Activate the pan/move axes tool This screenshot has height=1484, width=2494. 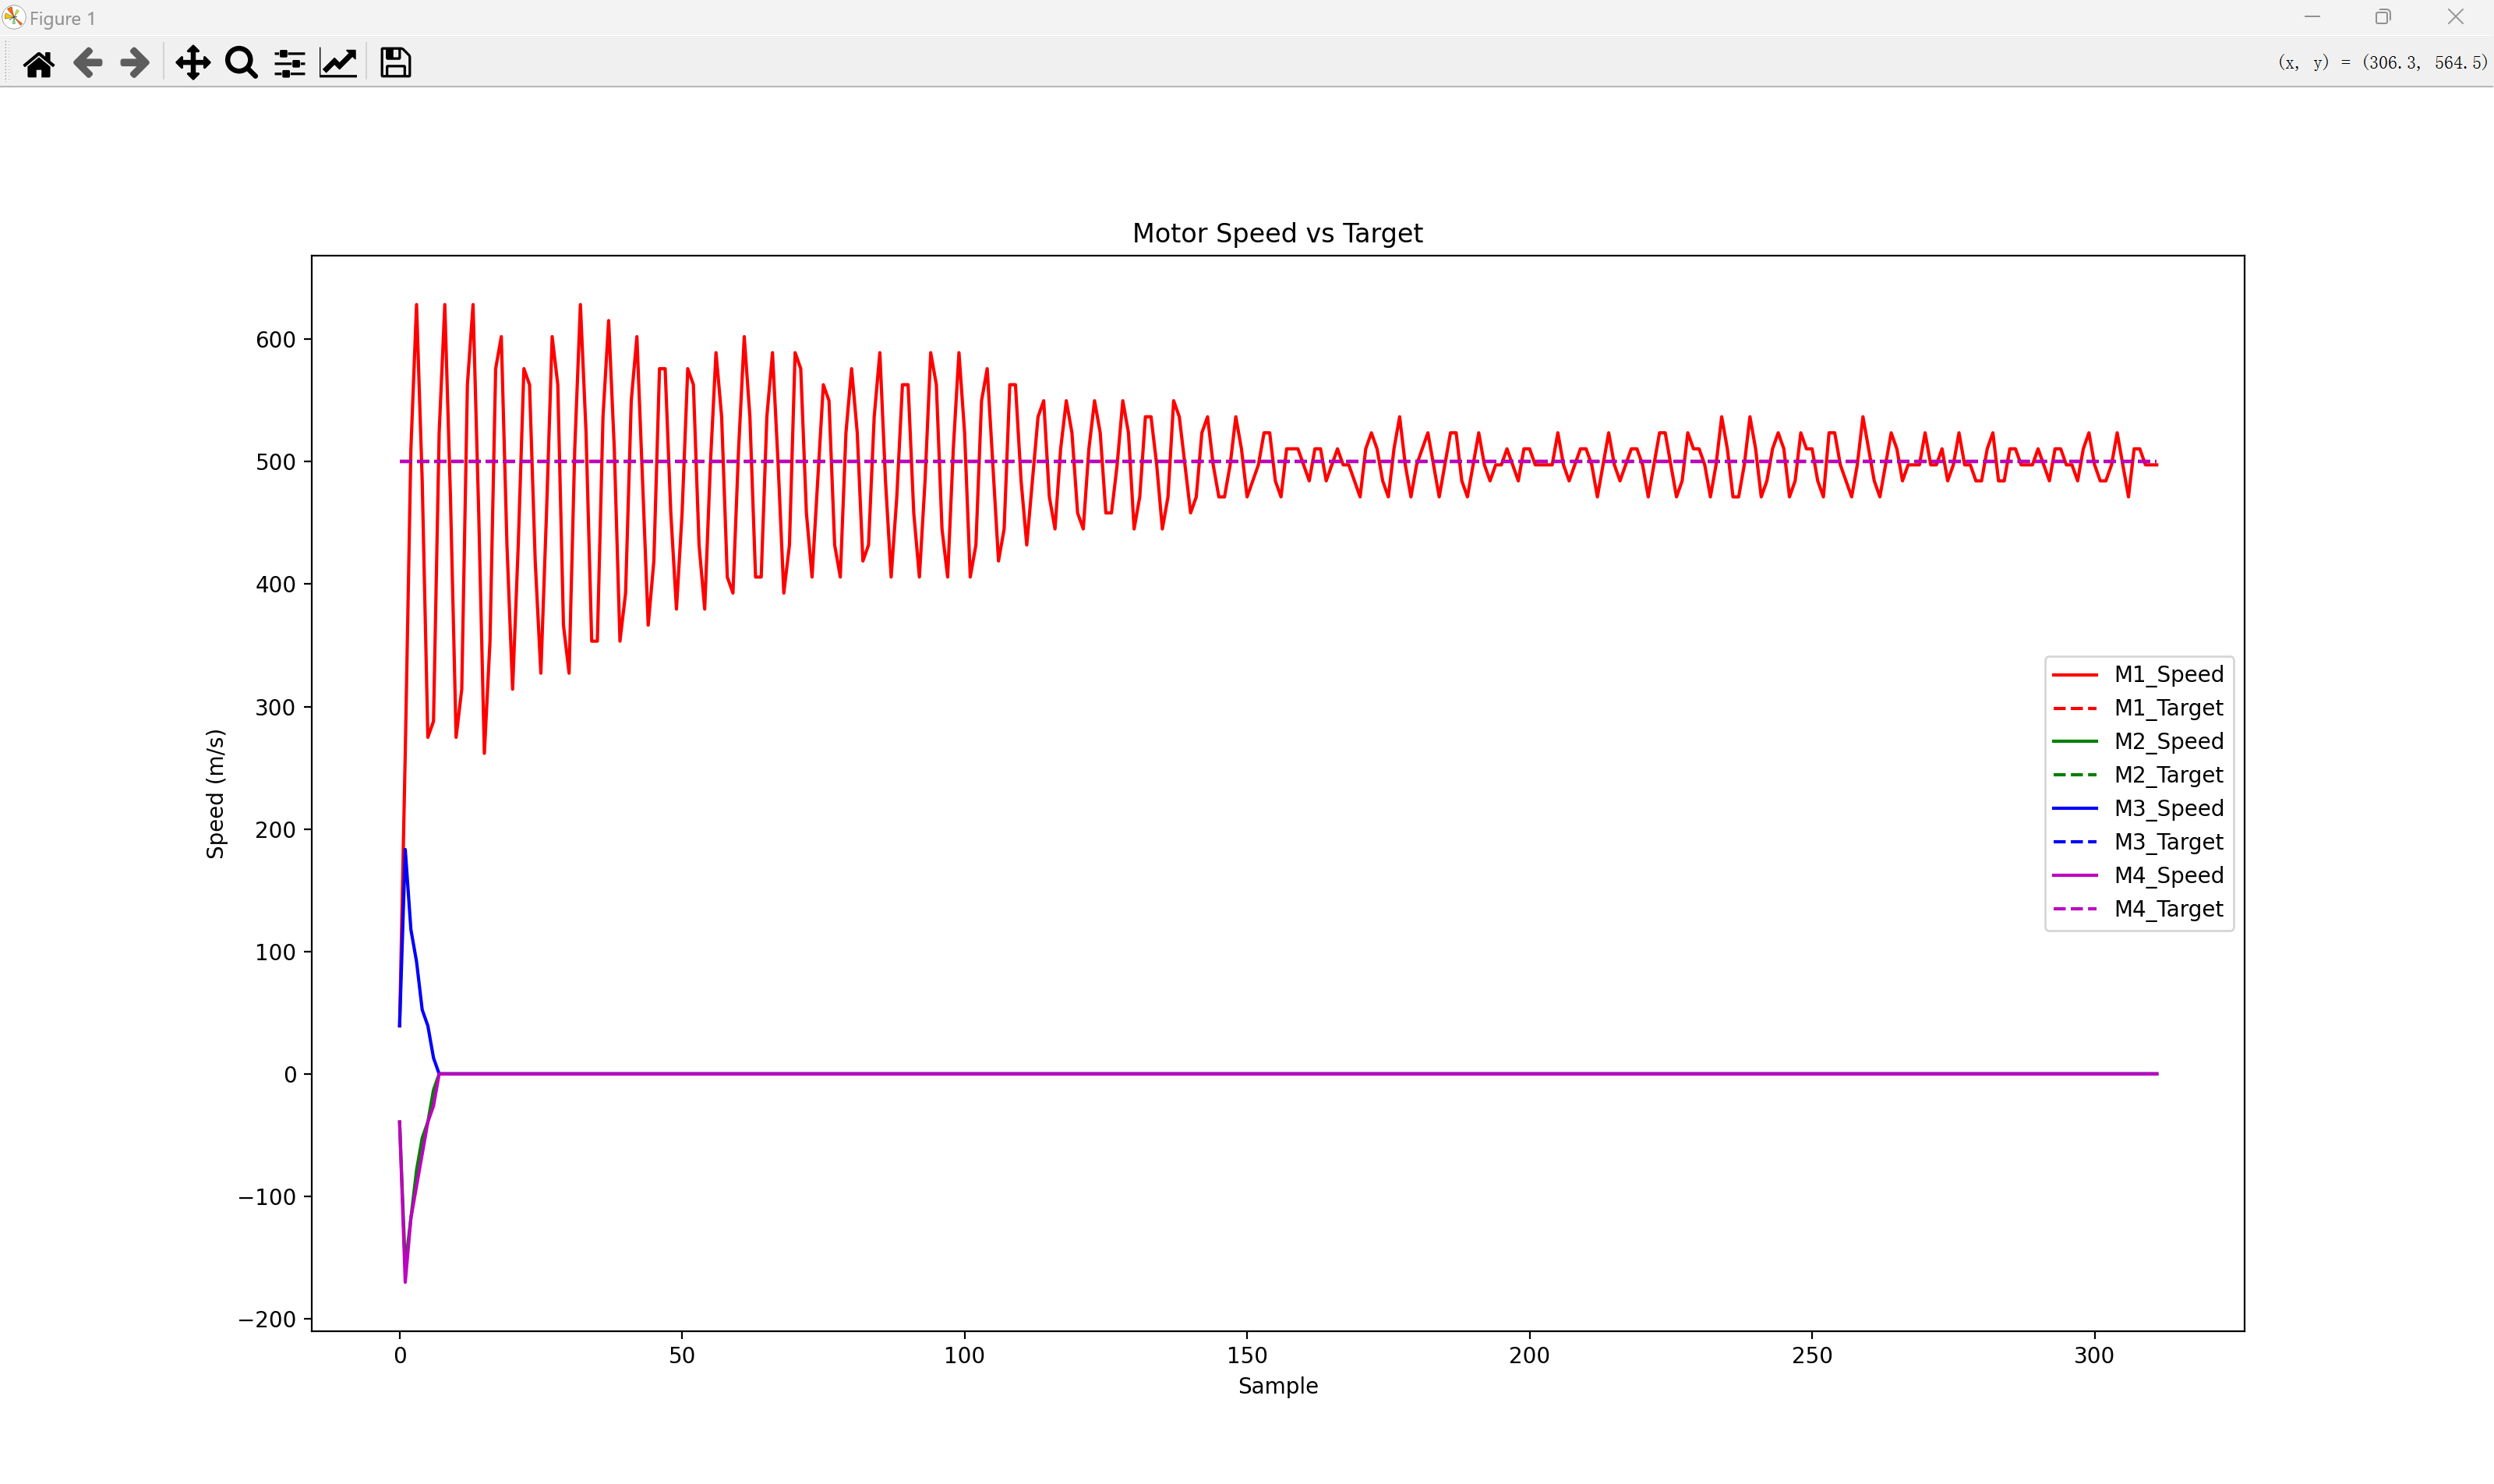[x=193, y=63]
